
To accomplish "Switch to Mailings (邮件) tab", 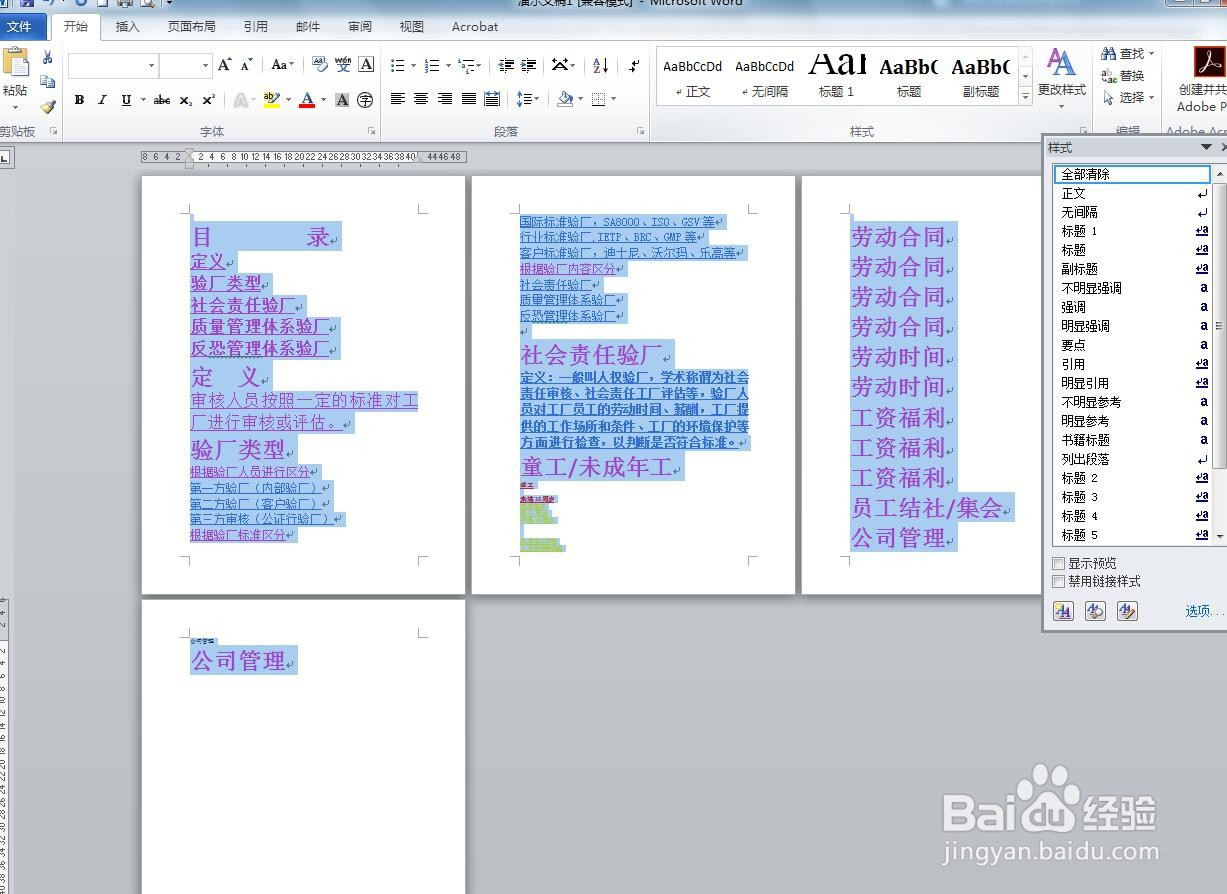I will click(308, 27).
